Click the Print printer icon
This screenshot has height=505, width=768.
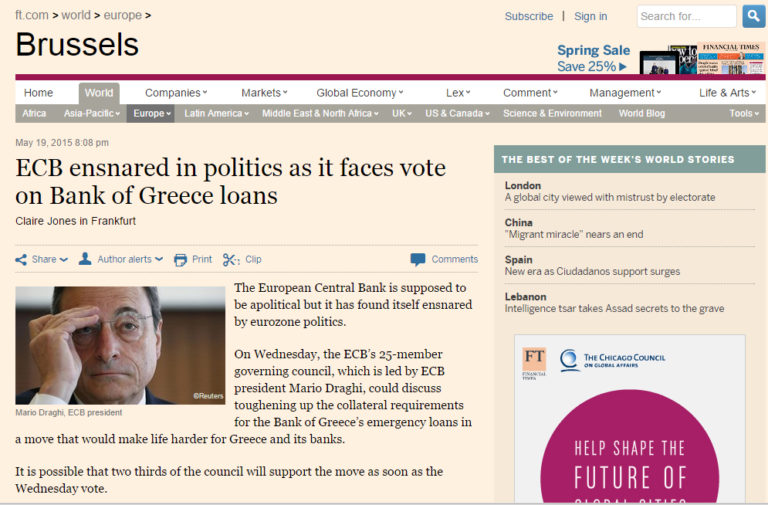click(x=181, y=260)
